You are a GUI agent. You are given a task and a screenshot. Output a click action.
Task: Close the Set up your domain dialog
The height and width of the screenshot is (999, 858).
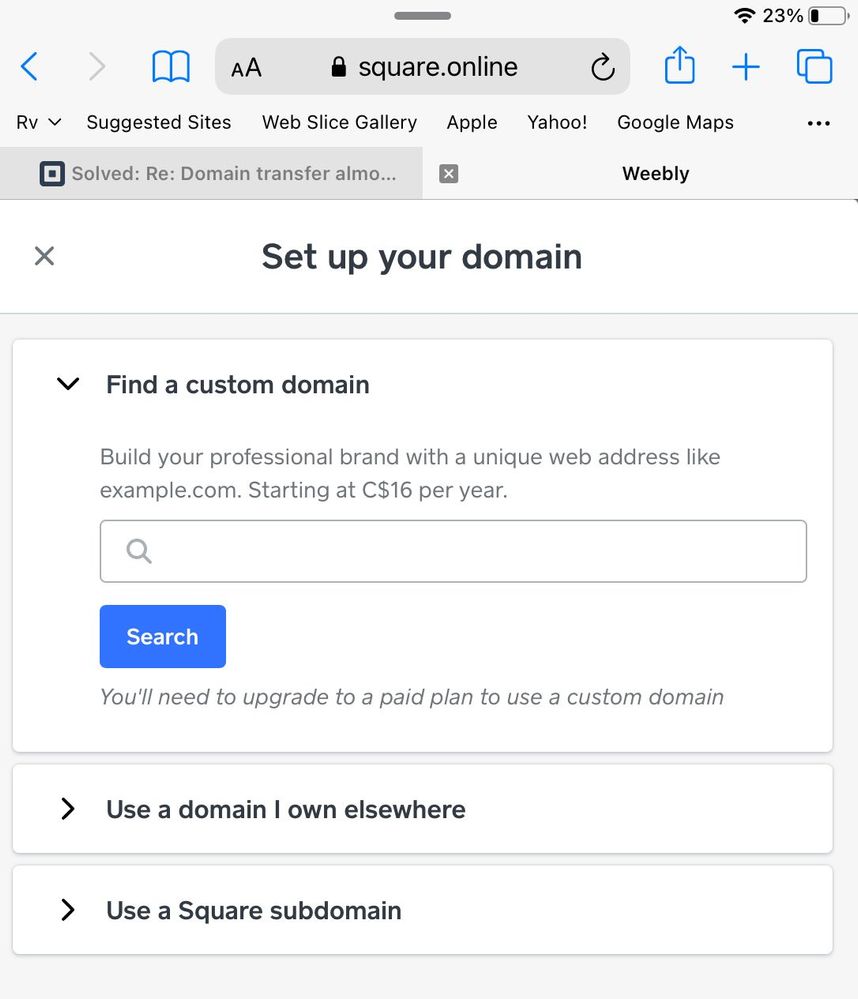[x=44, y=256]
